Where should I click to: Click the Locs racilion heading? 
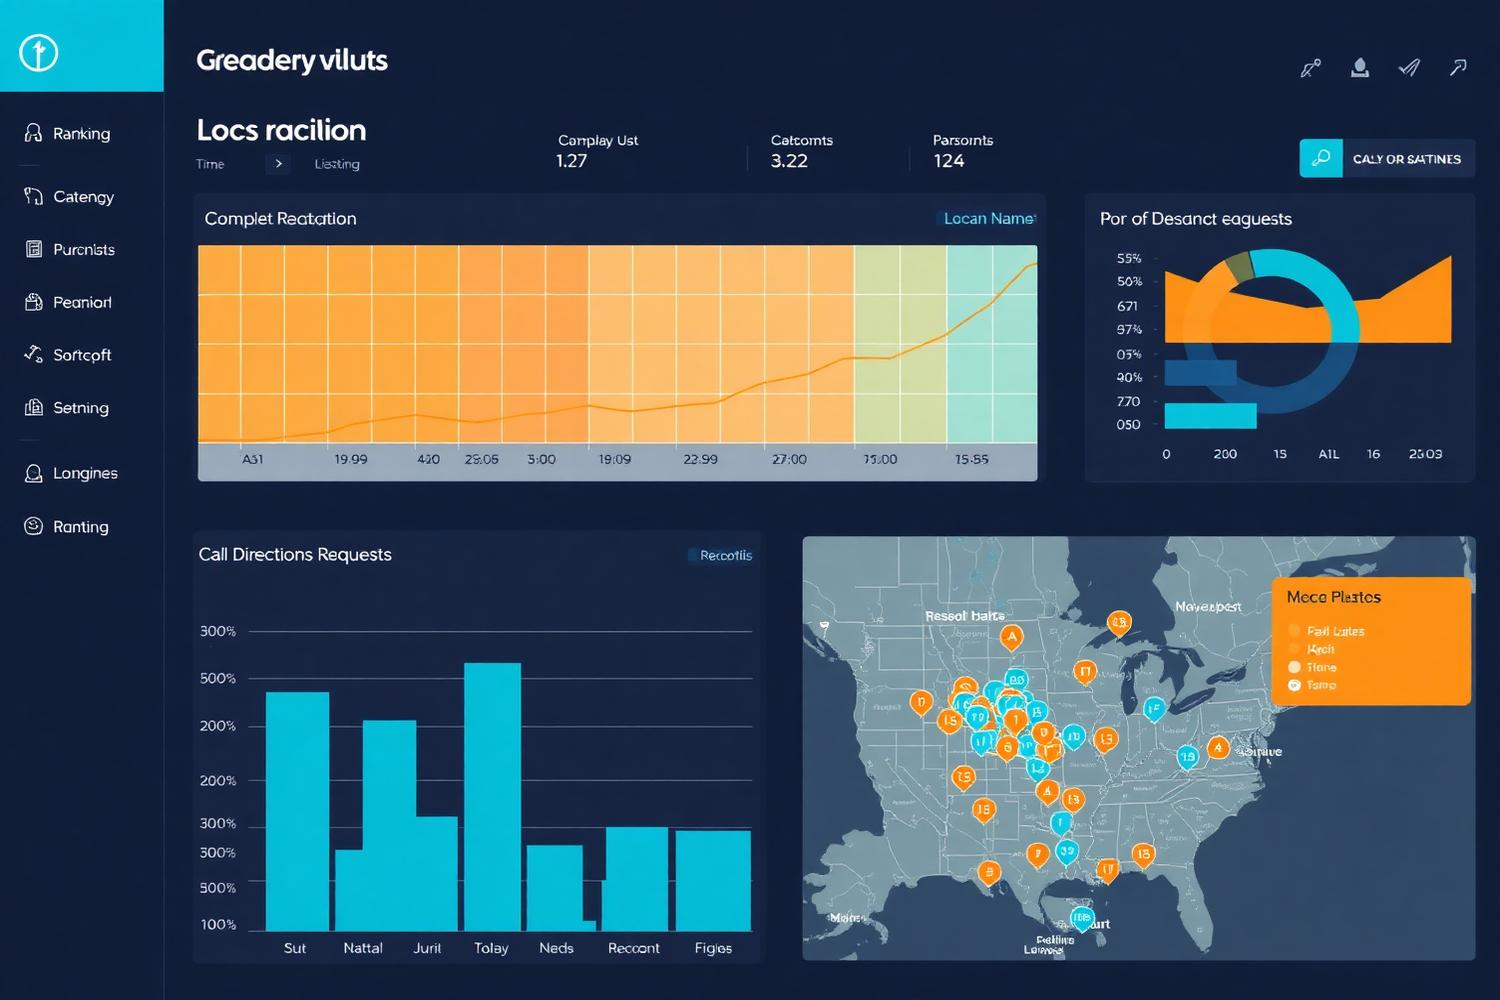tap(281, 130)
